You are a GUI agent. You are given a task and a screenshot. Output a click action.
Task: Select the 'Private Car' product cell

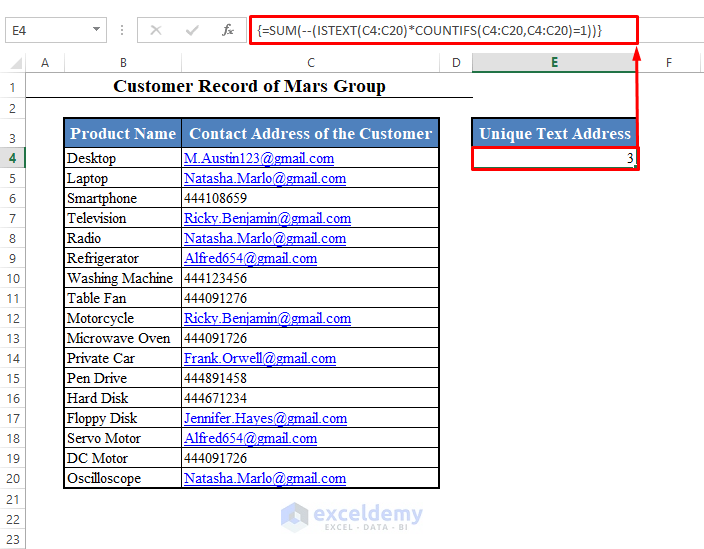click(123, 358)
